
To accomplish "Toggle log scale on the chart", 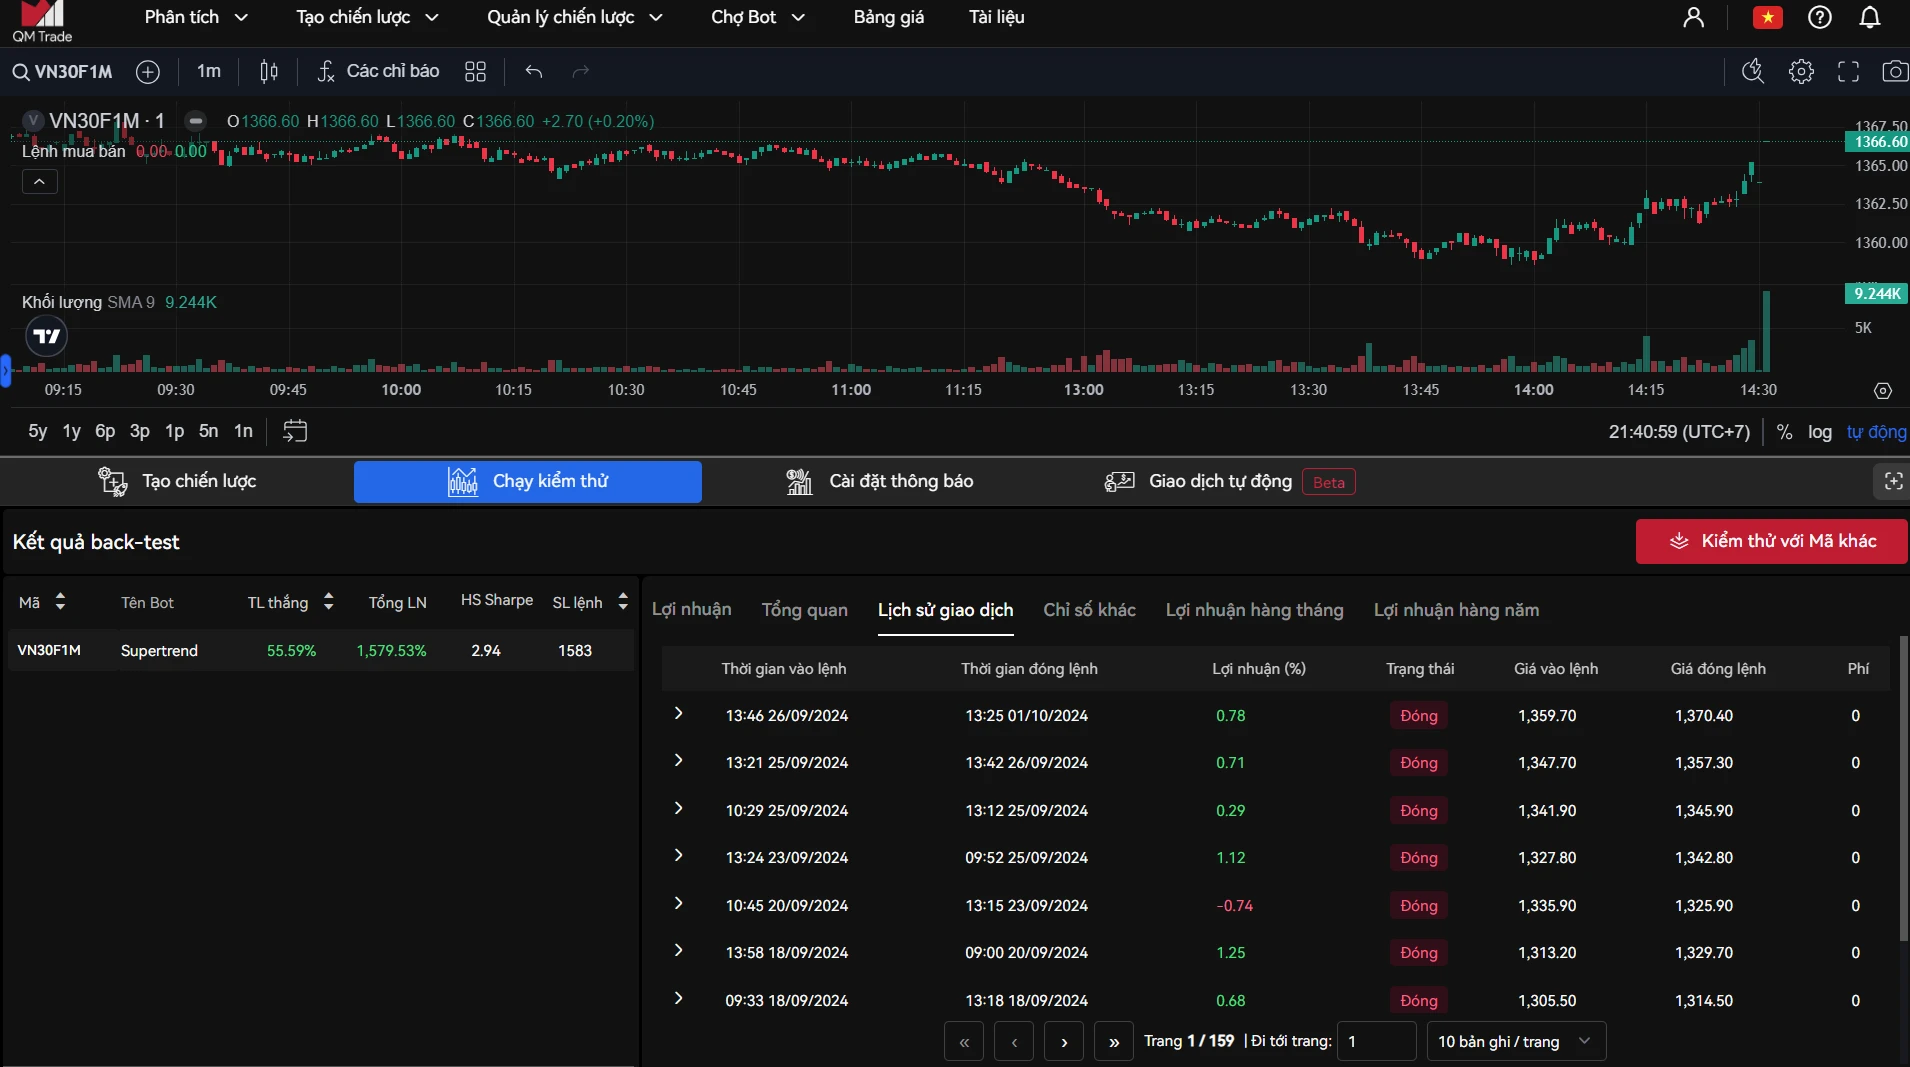I will coord(1820,432).
